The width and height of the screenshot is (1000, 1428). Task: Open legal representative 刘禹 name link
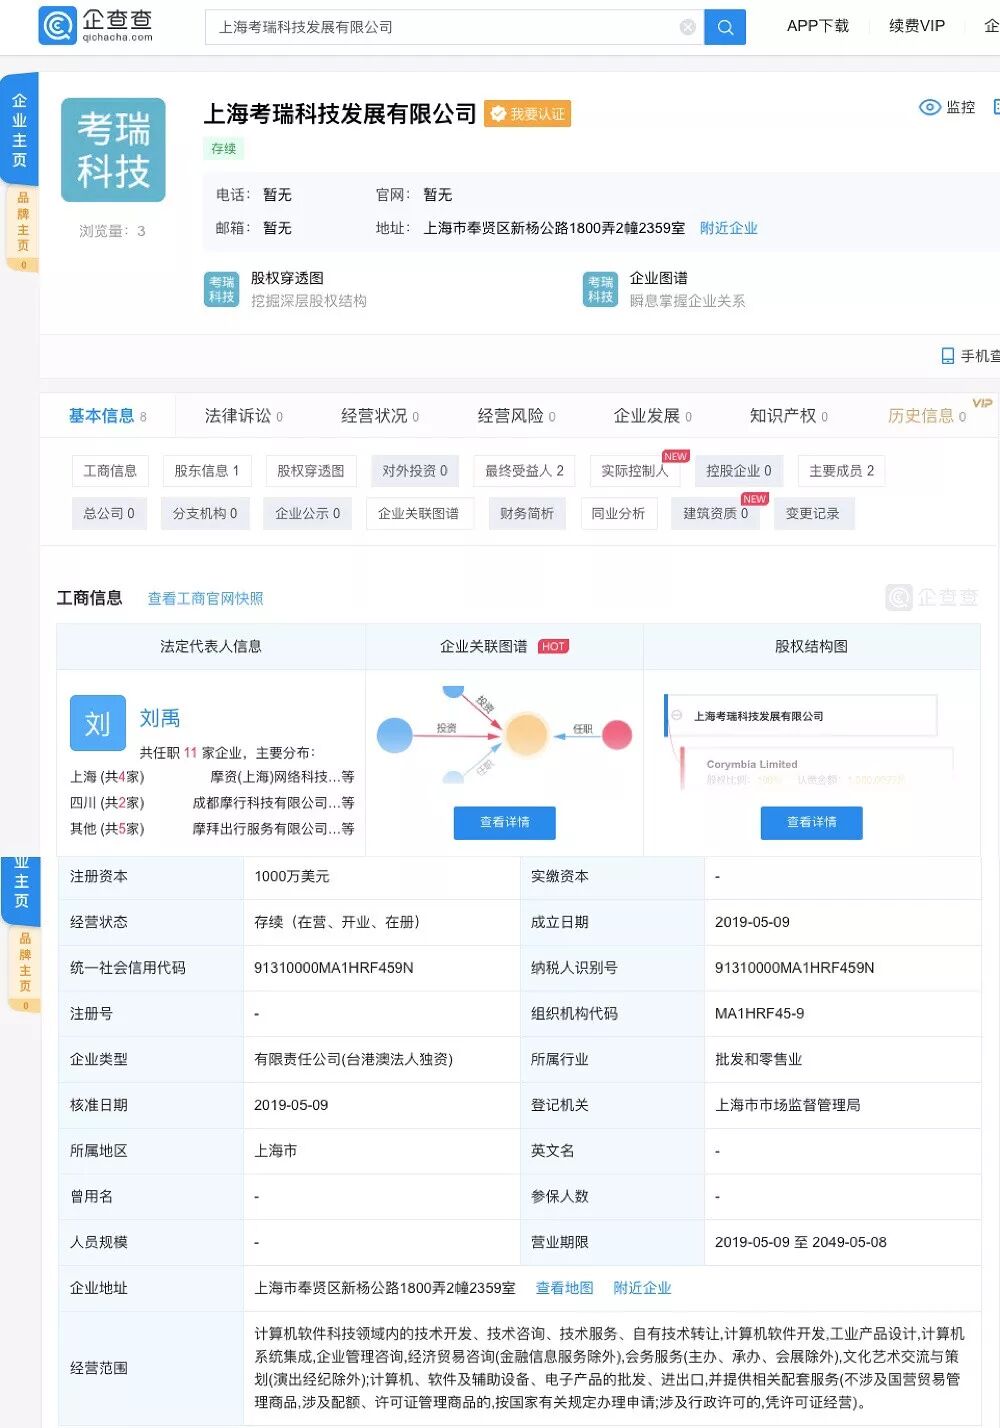click(159, 718)
